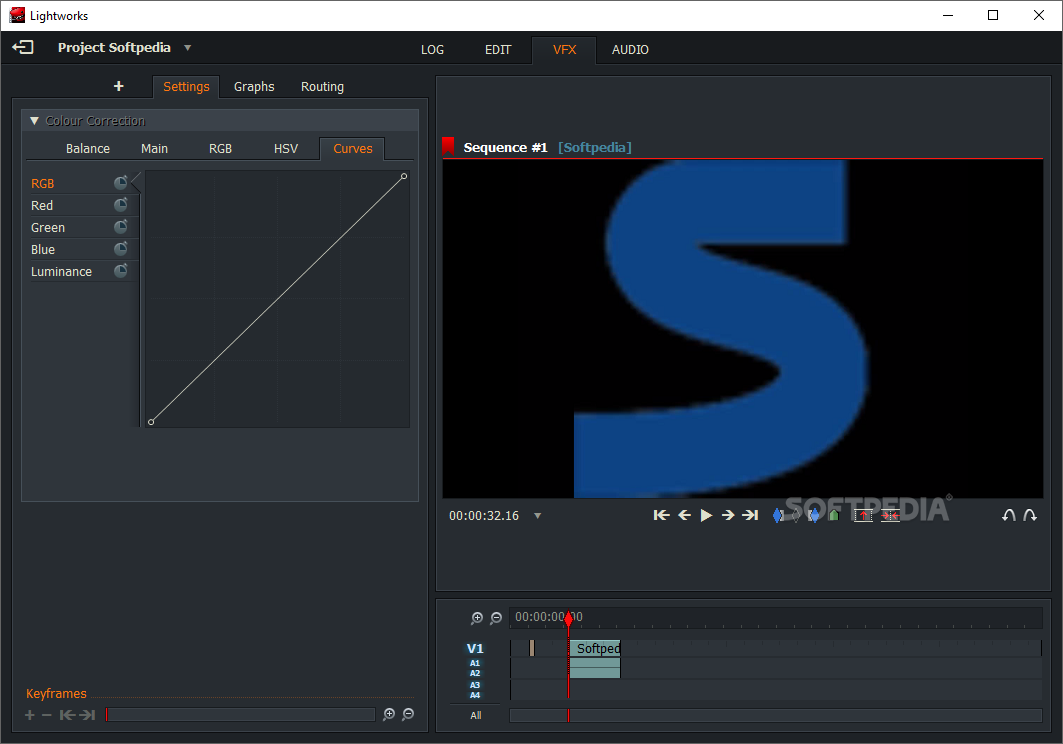Select the Green curve channel
Viewport: 1063px width, 744px height.
click(47, 228)
